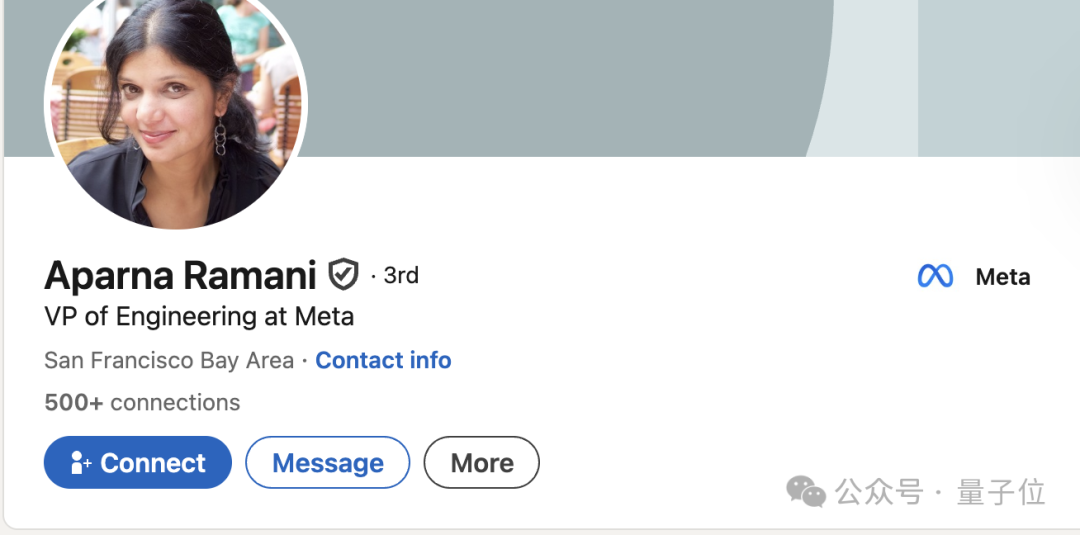
Task: Click the San Francisco Bay Area location
Action: pyautogui.click(x=169, y=361)
